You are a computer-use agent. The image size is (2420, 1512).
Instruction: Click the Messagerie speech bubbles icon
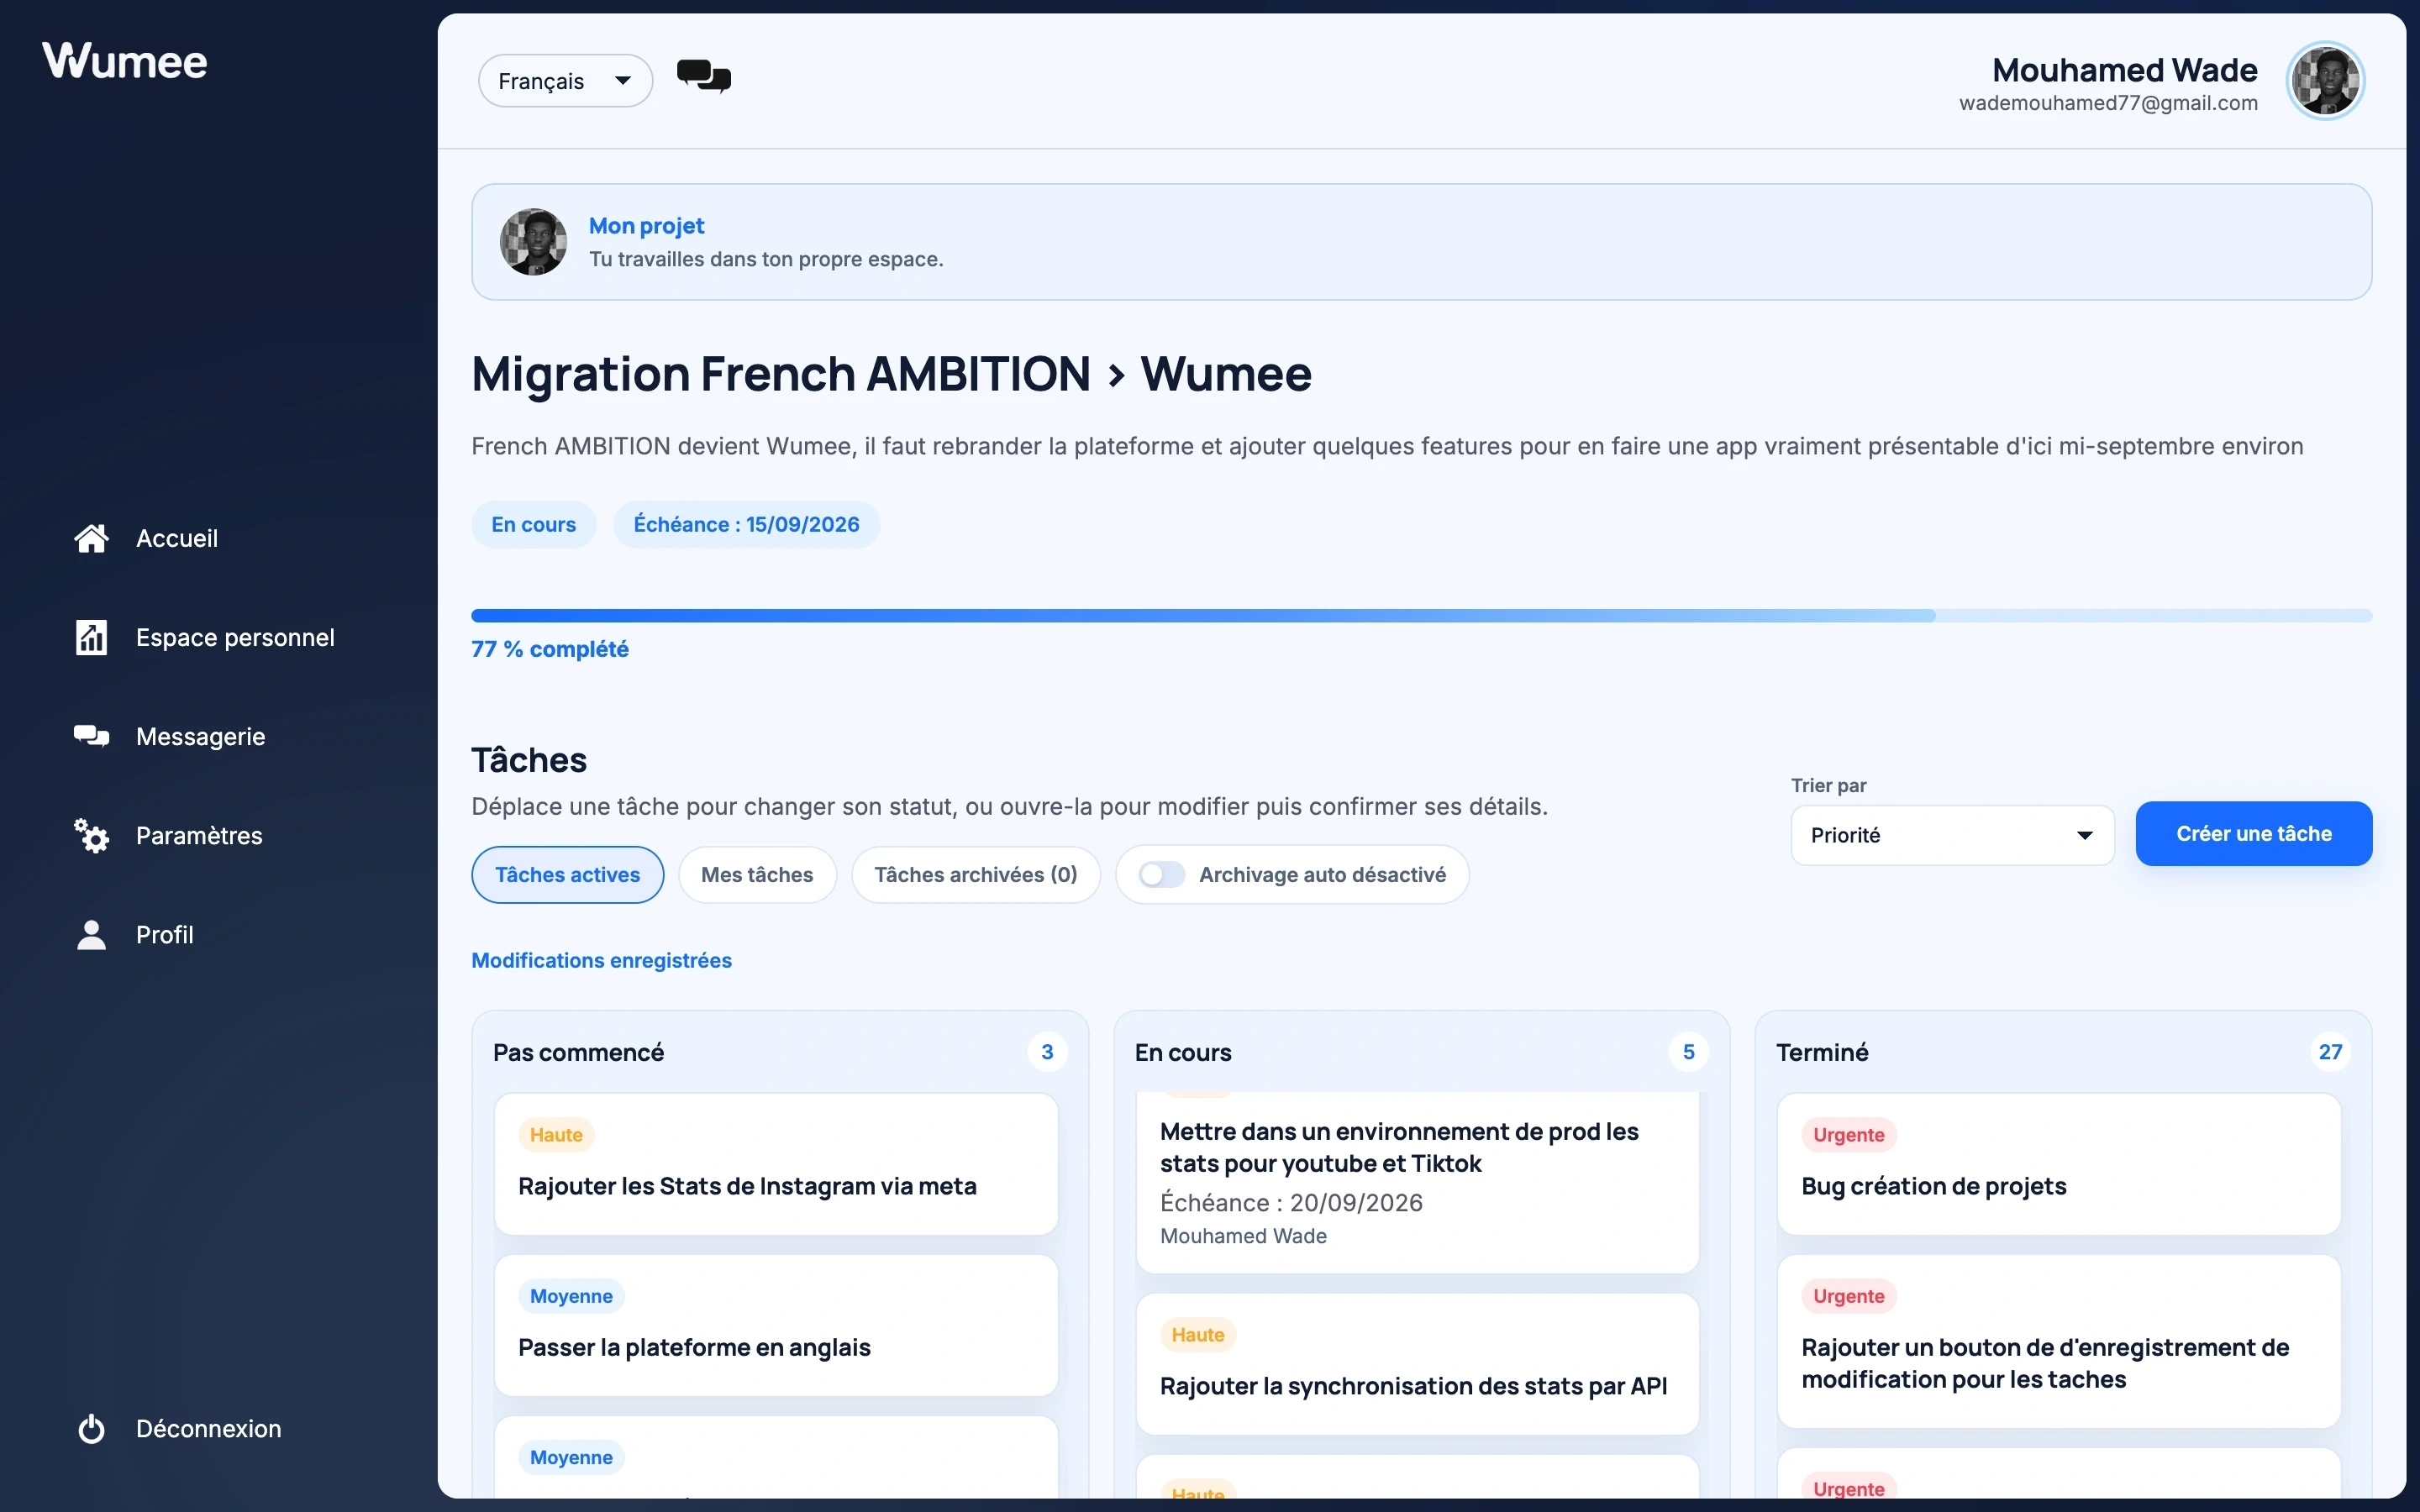tap(91, 736)
